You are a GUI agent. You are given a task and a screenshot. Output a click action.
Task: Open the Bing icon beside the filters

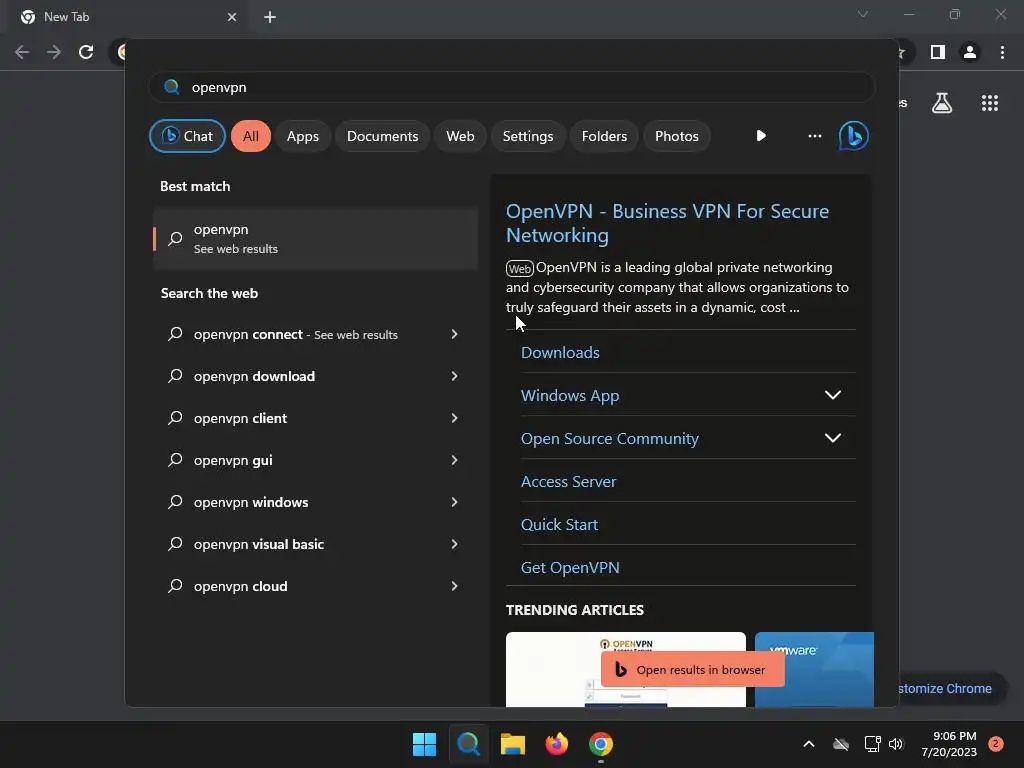click(x=854, y=136)
